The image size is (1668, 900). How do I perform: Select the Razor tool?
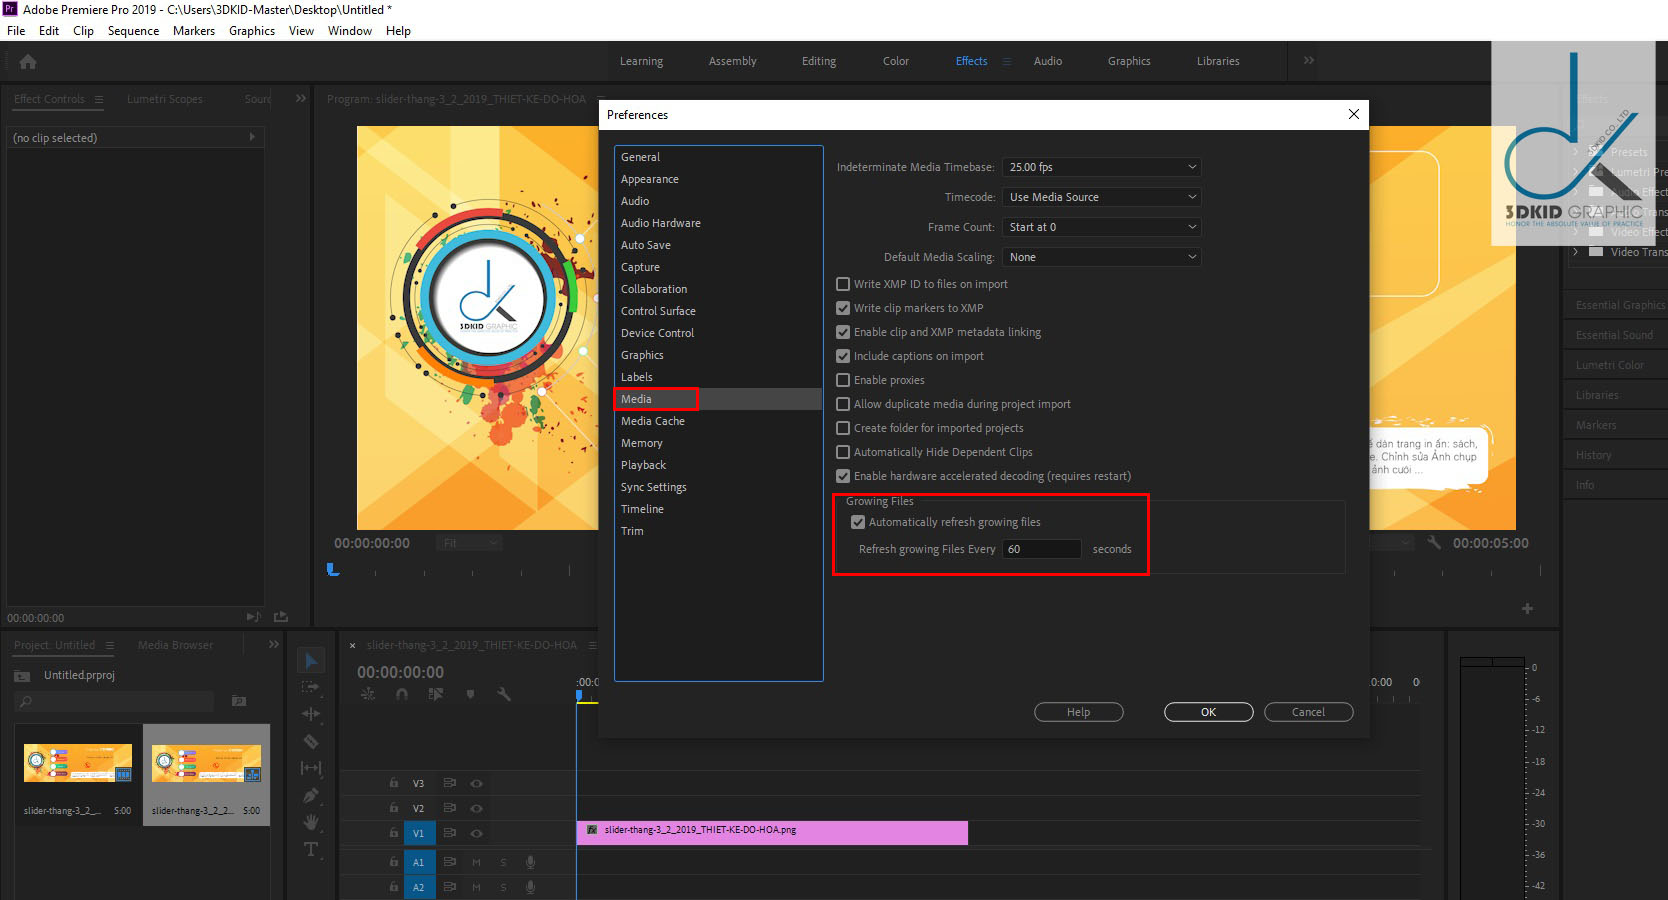tap(311, 741)
